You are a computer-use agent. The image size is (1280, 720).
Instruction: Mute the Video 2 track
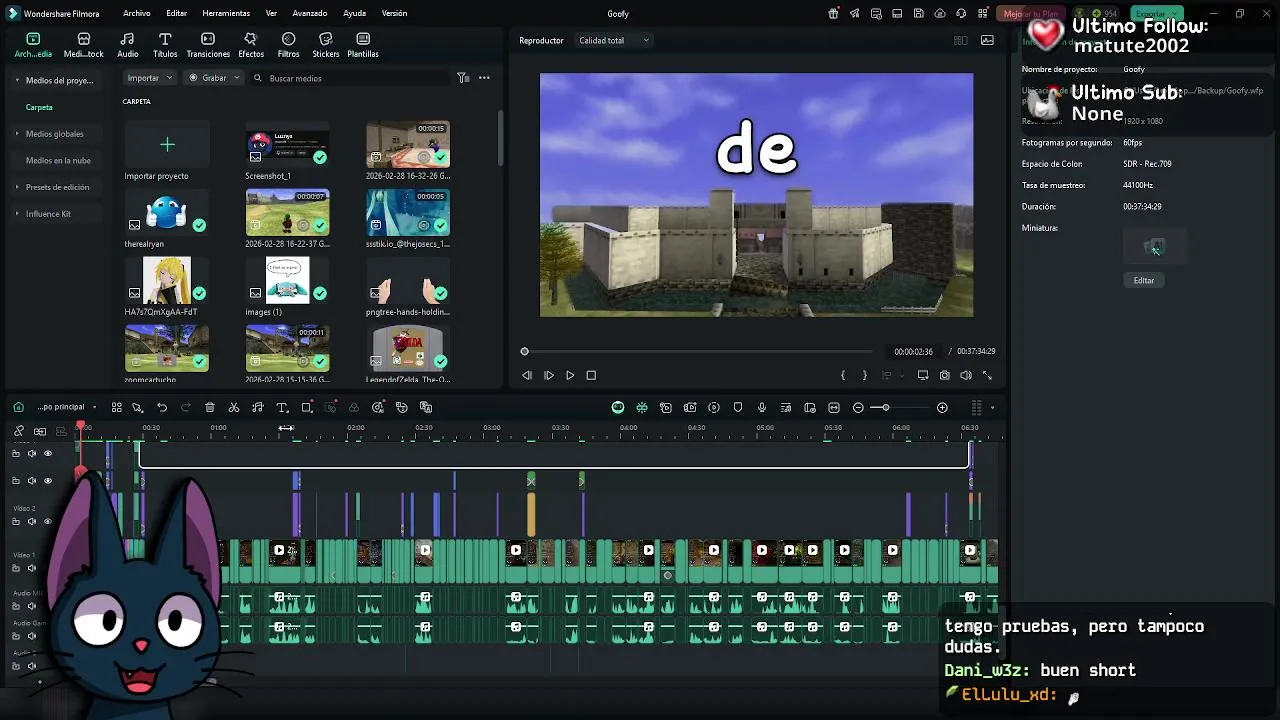[31, 521]
